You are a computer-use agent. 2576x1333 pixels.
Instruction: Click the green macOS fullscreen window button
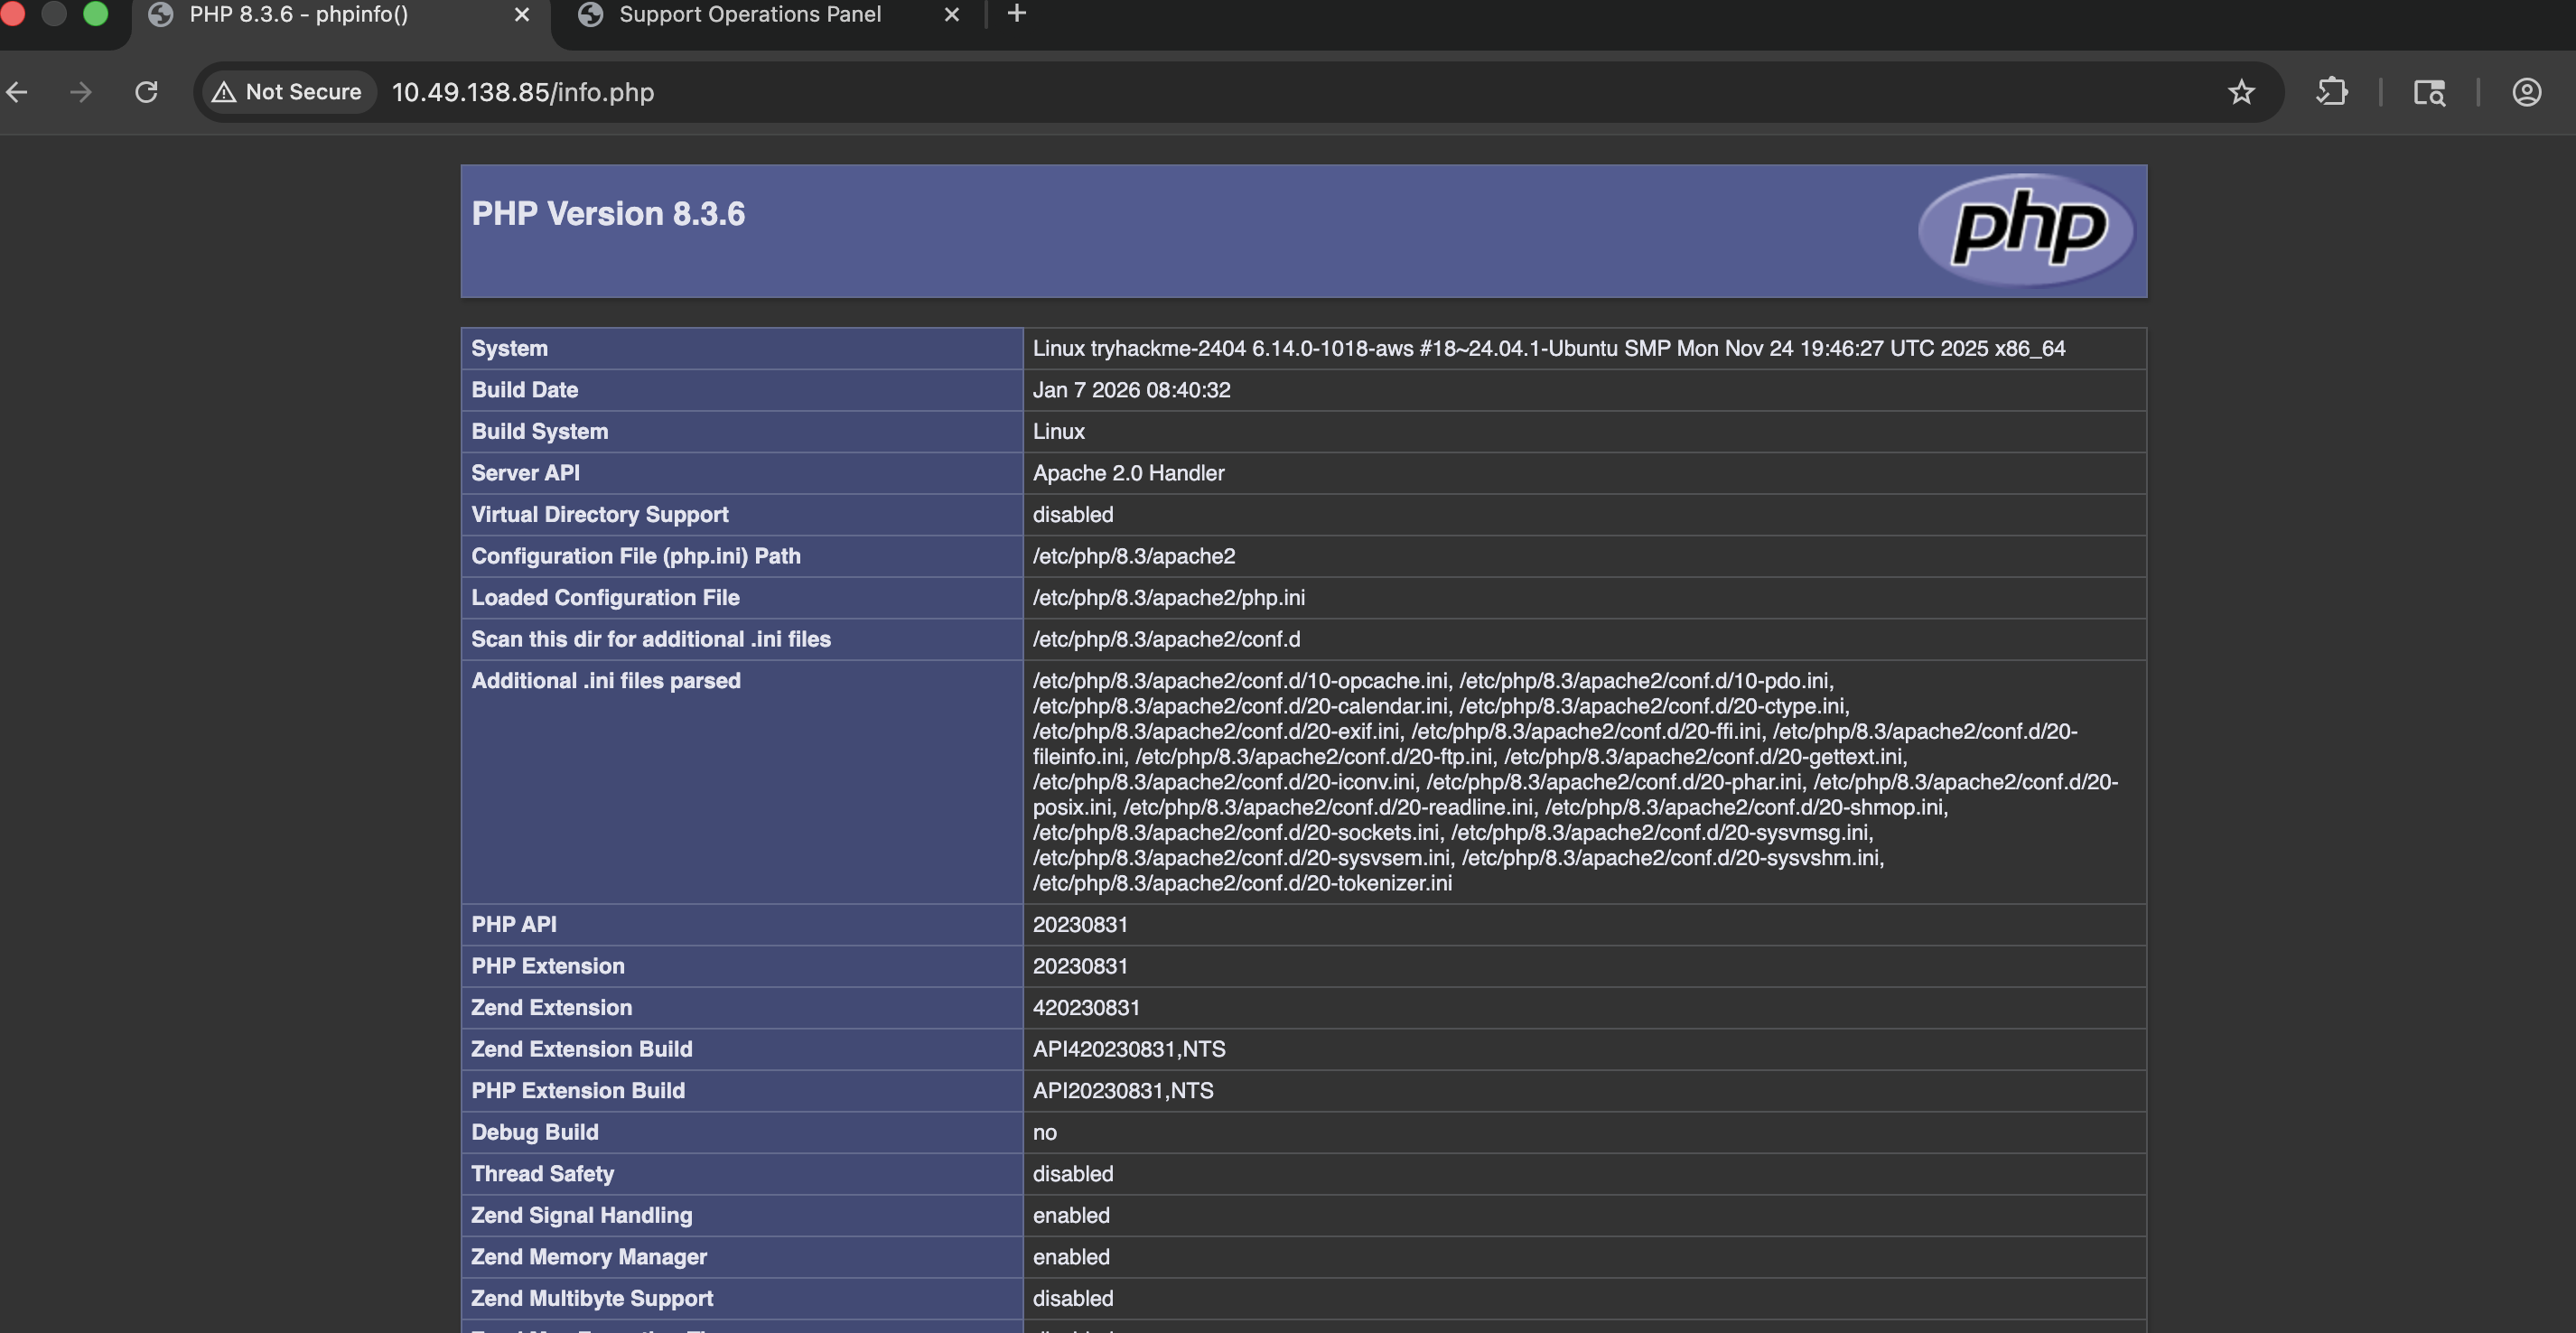(95, 13)
